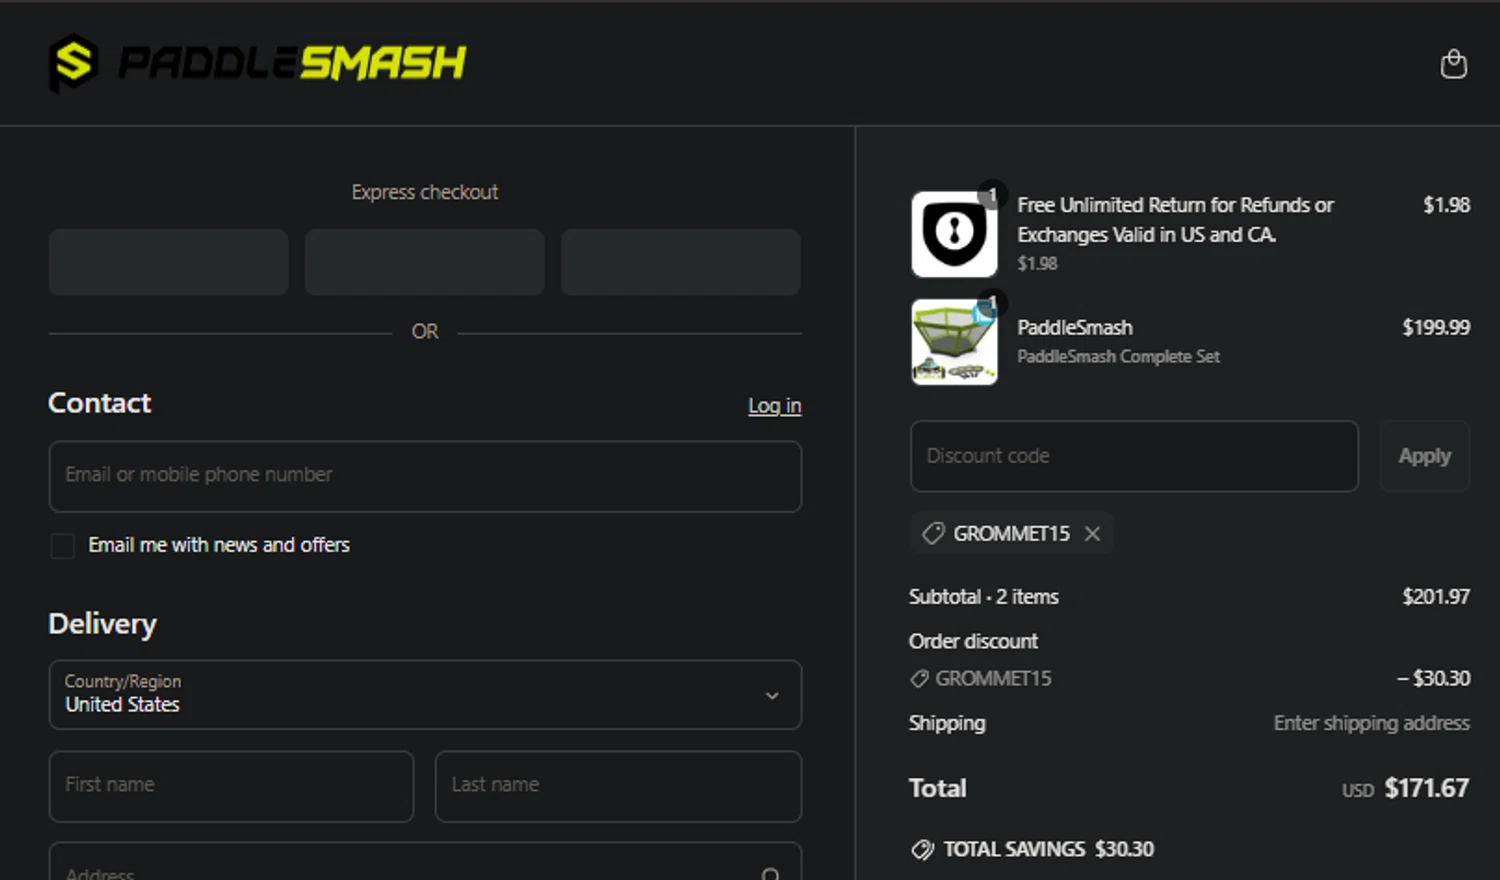The height and width of the screenshot is (880, 1500).
Task: Open the shopping bag cart icon
Action: (x=1453, y=63)
